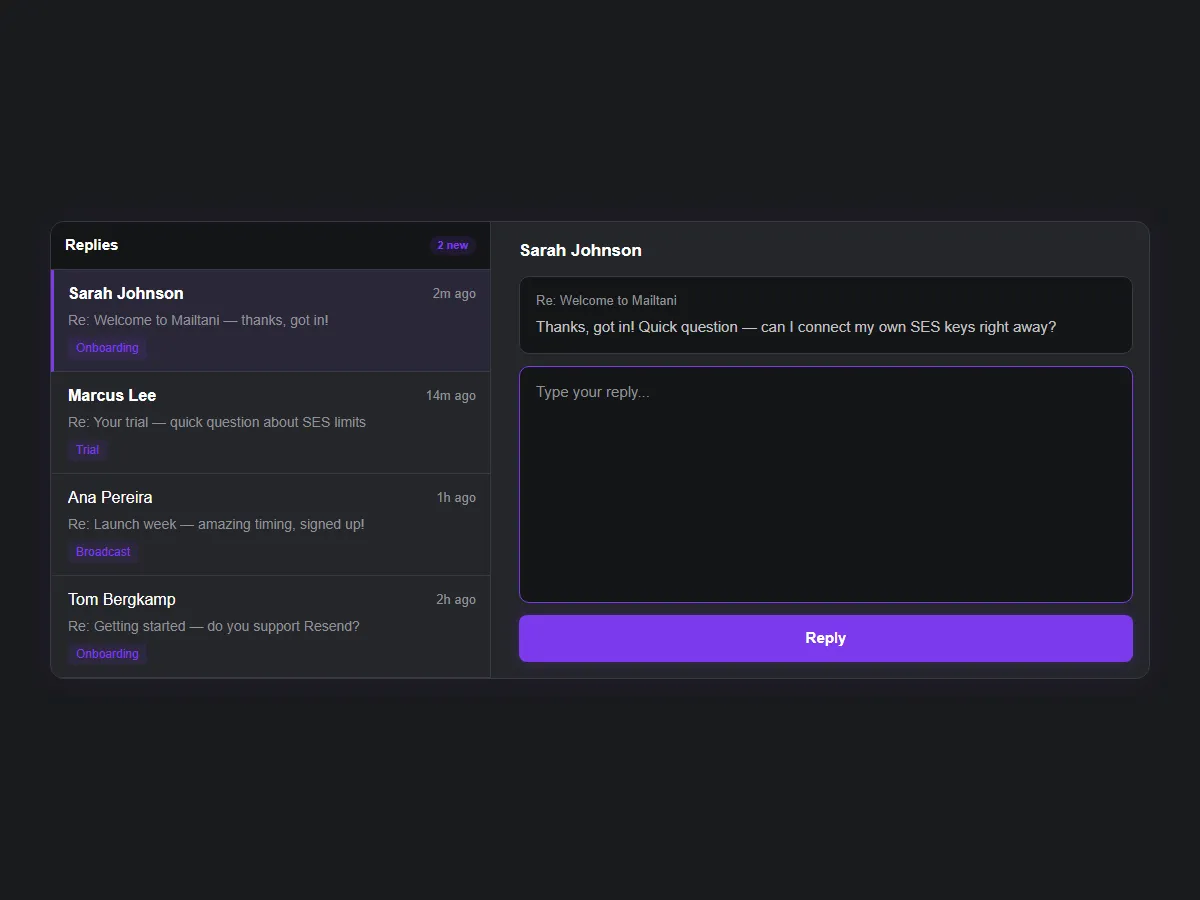This screenshot has height=900, width=1200.
Task: Click the Reply button
Action: click(825, 638)
